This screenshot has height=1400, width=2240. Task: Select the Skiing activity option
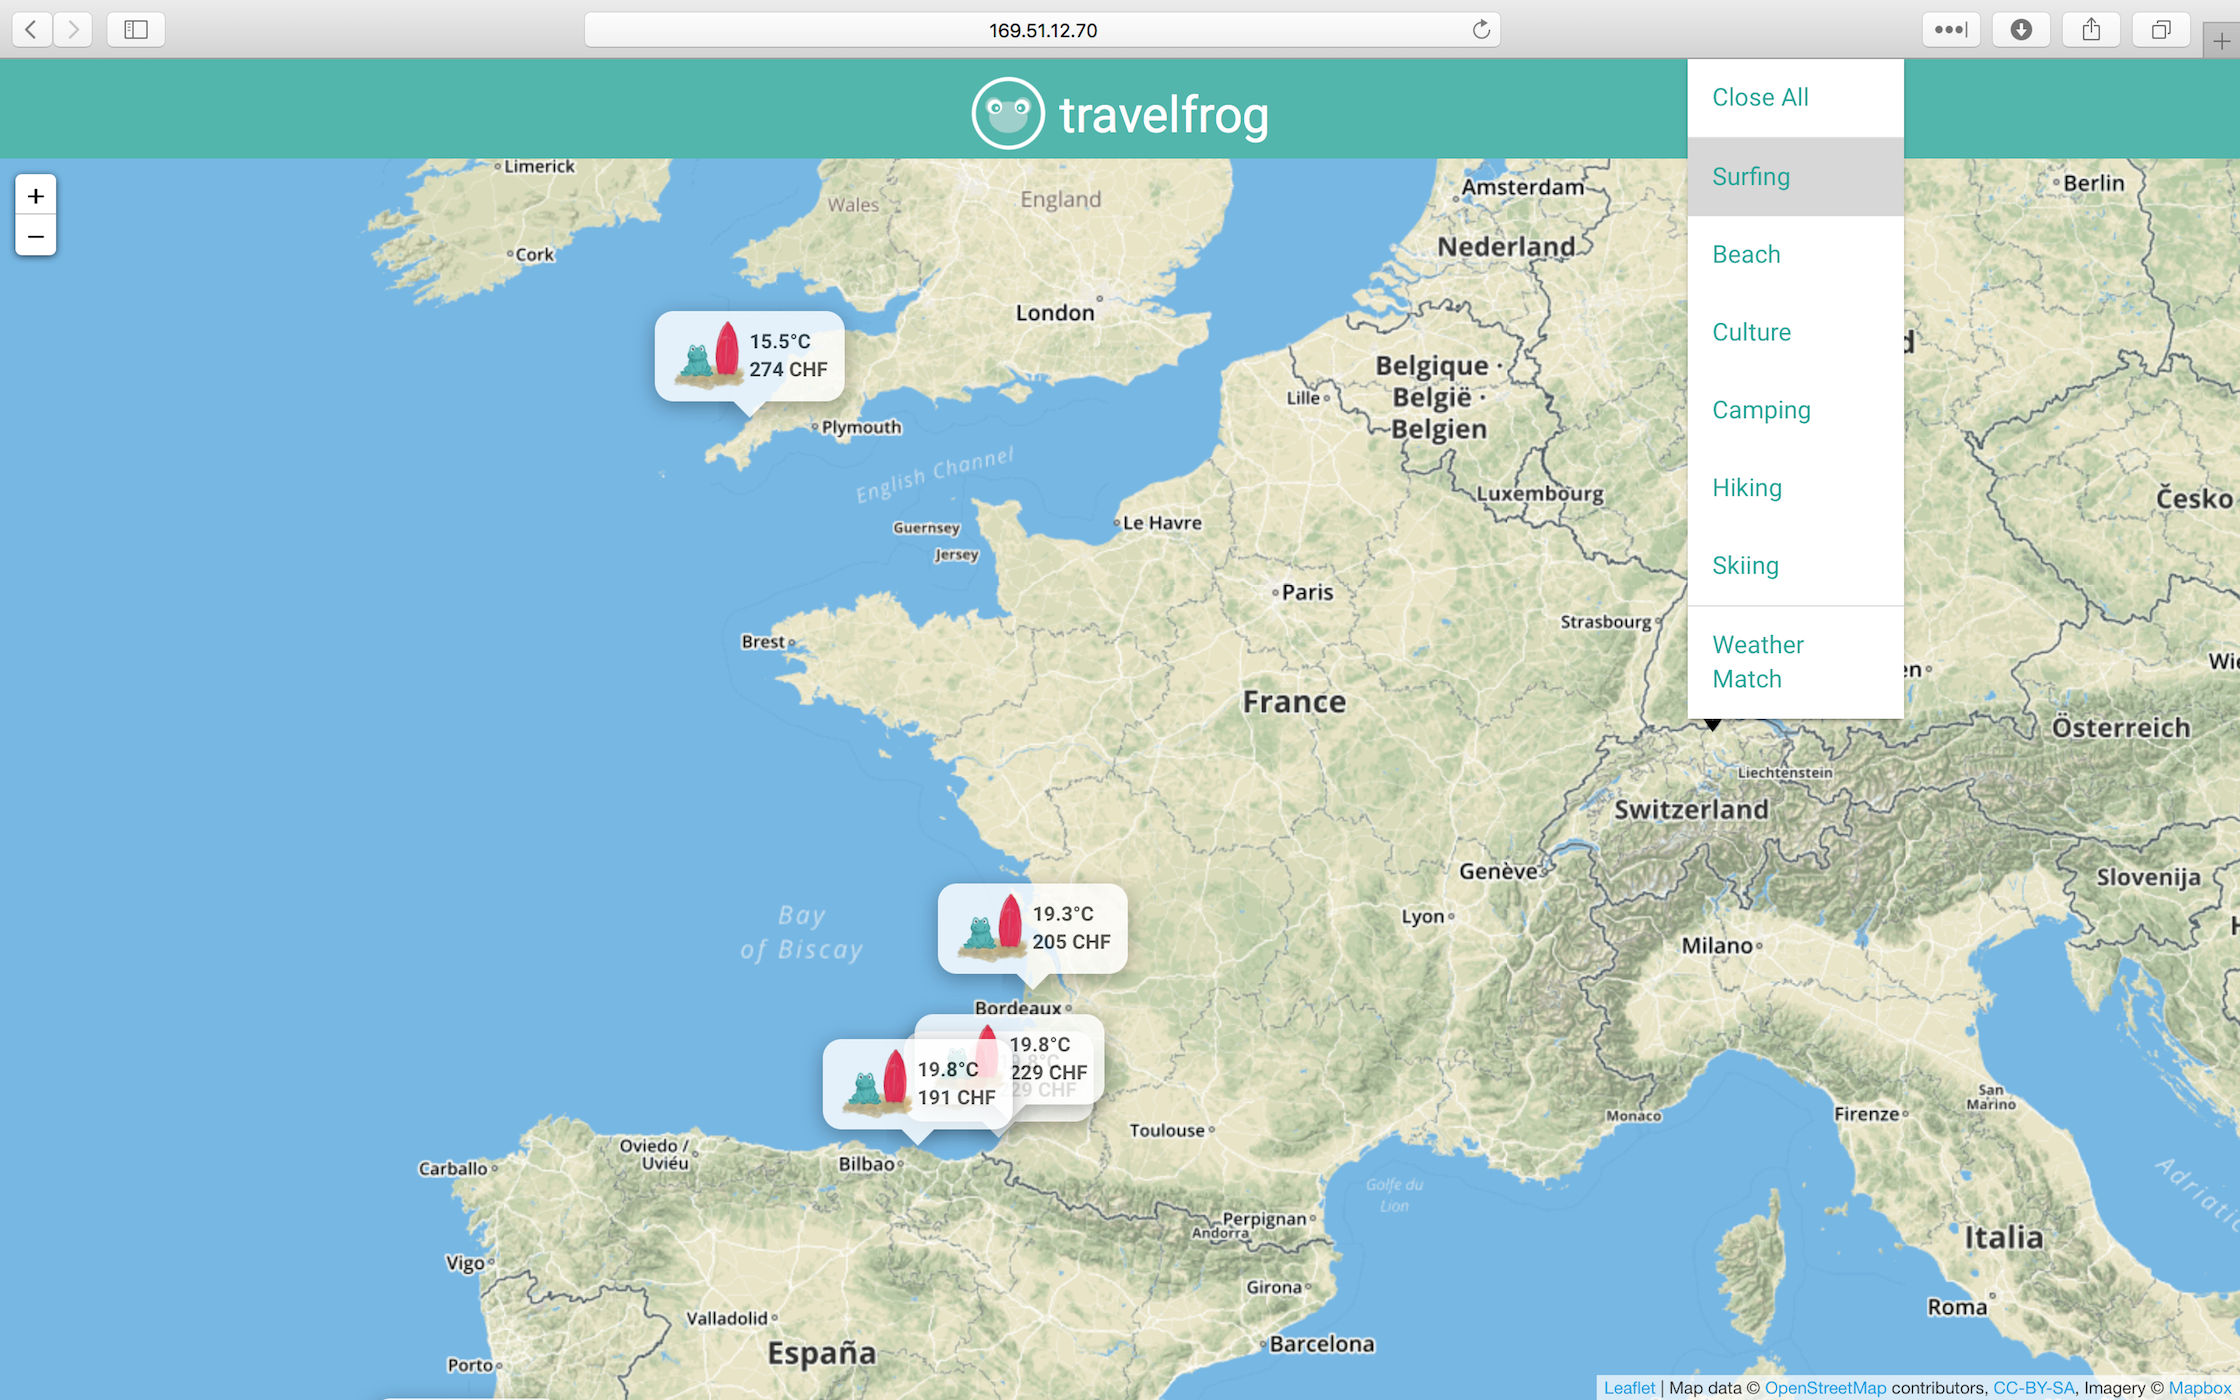click(x=1745, y=566)
